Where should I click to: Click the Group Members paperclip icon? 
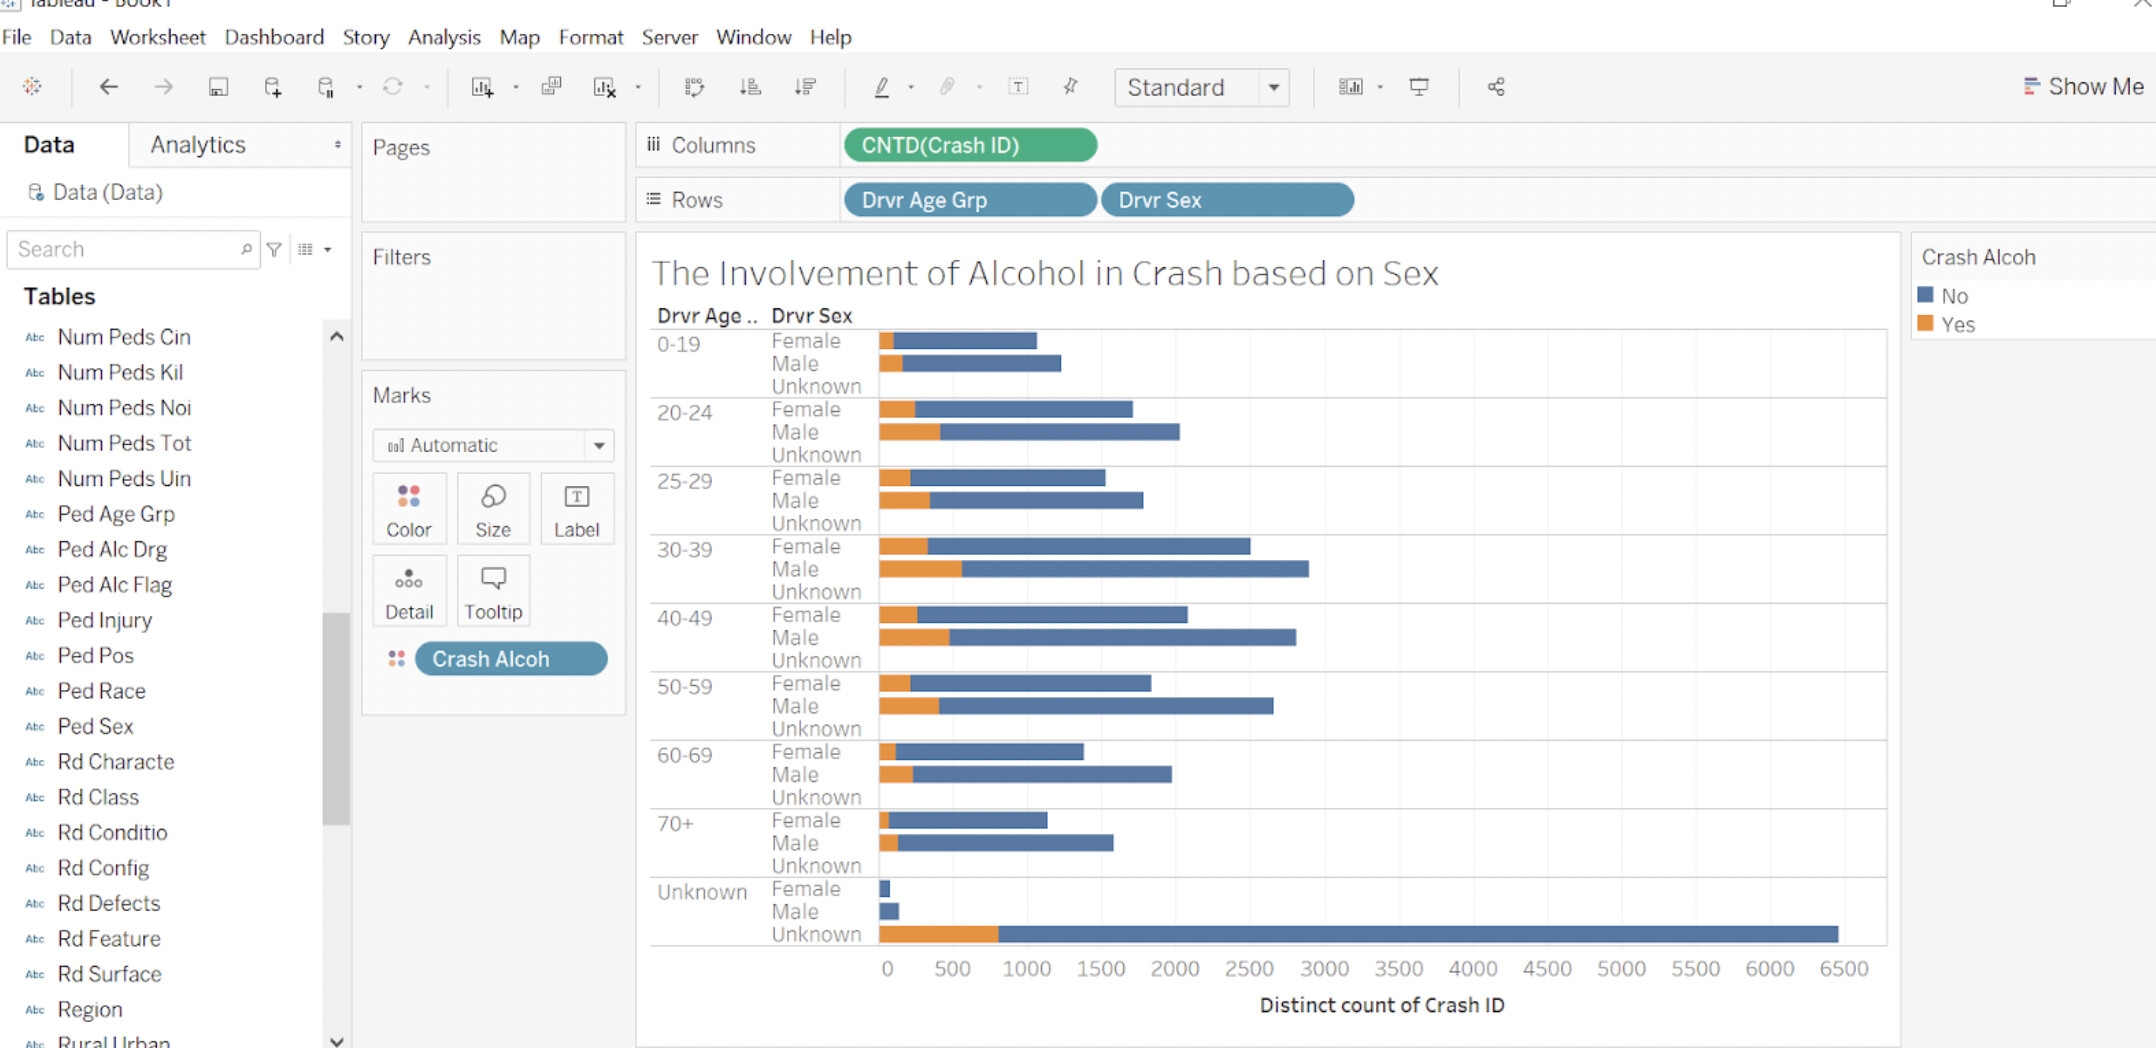coord(947,87)
